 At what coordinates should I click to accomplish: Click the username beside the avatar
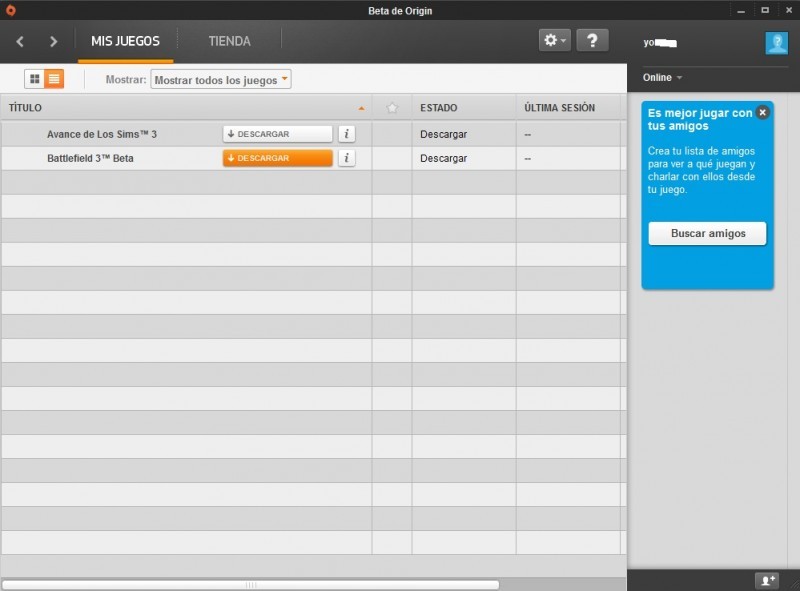[660, 43]
